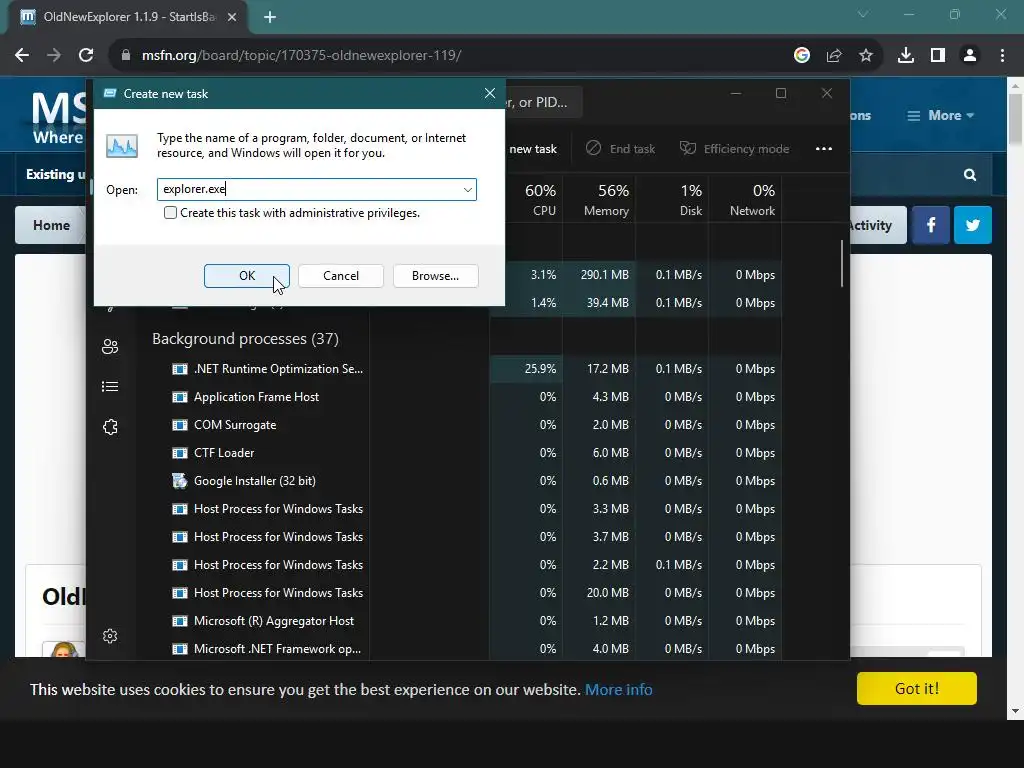Viewport: 1024px width, 768px height.
Task: Open Chrome Downloads icon
Action: (x=906, y=56)
